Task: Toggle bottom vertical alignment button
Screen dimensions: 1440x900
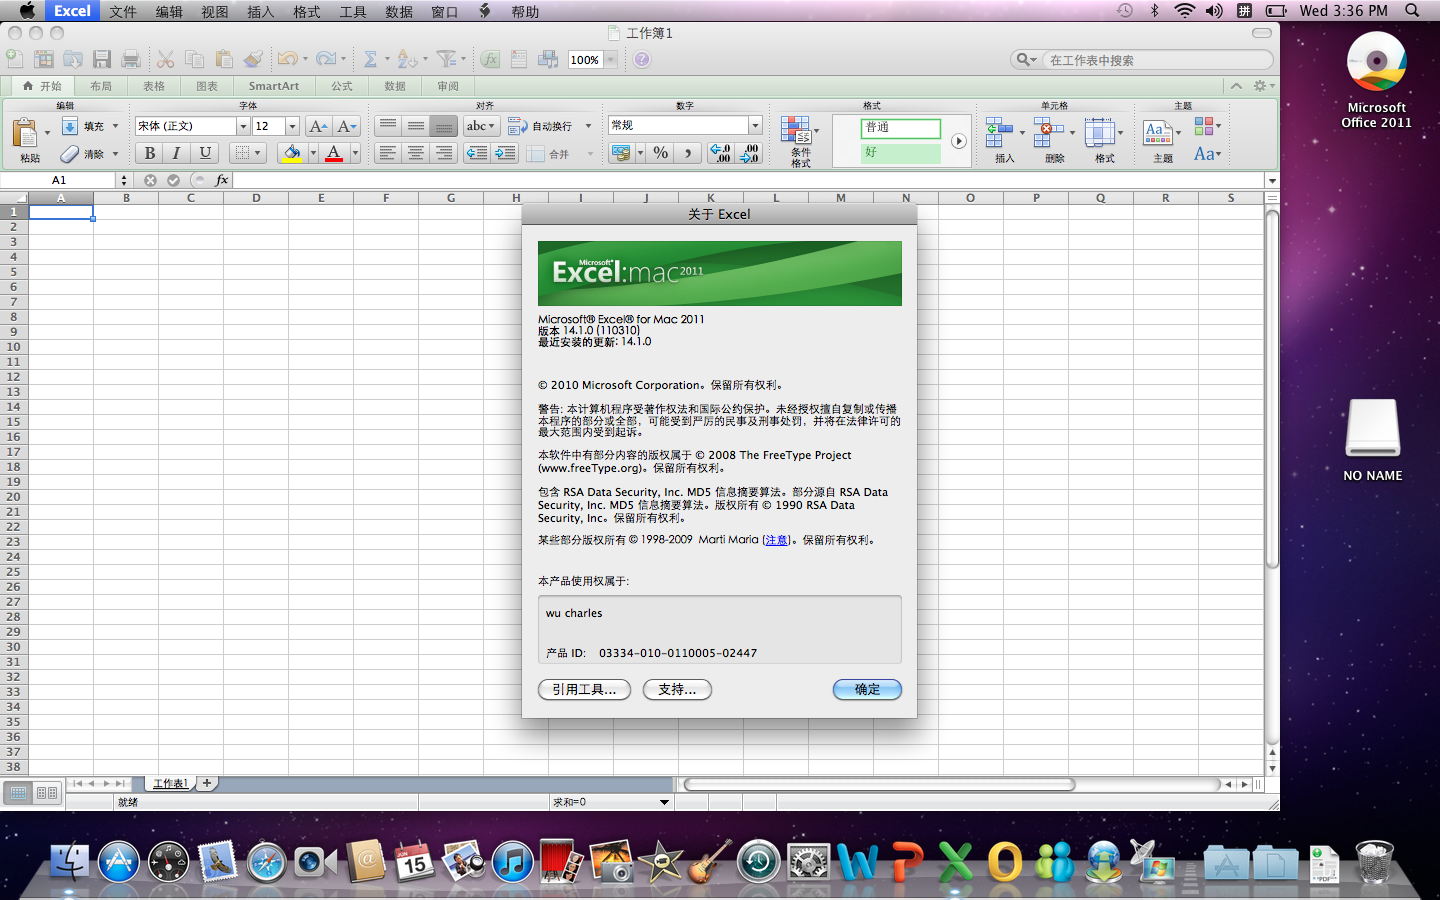Action: (444, 126)
